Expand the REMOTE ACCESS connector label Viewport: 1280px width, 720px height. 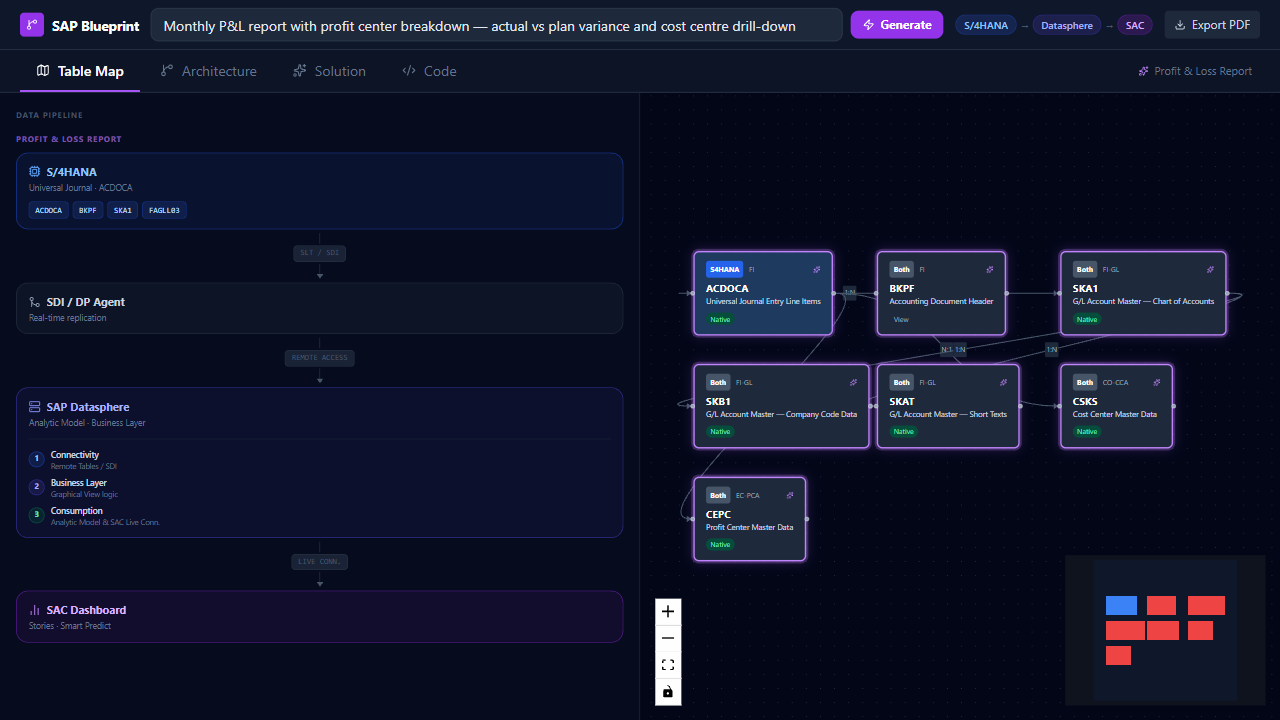click(319, 357)
